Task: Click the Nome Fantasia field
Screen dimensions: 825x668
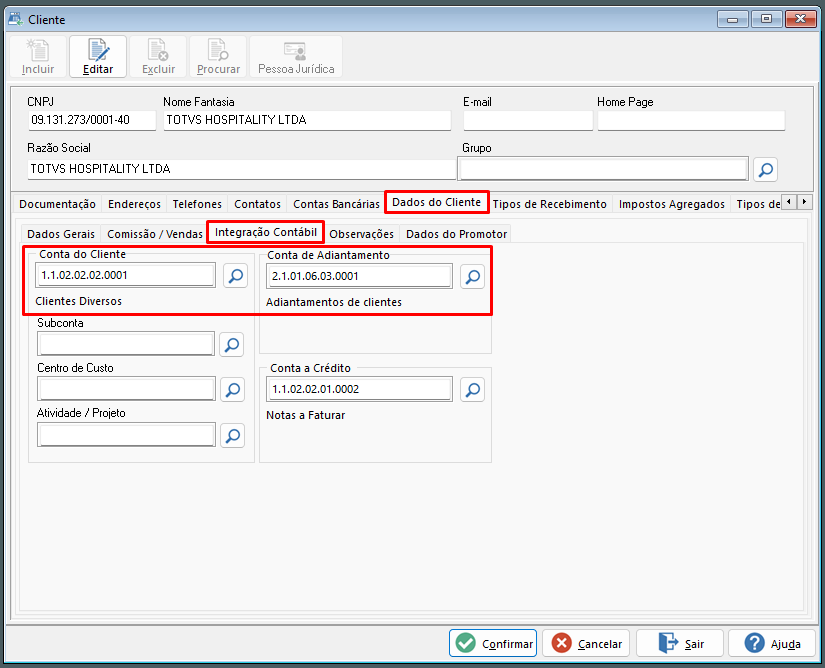Action: click(x=307, y=120)
